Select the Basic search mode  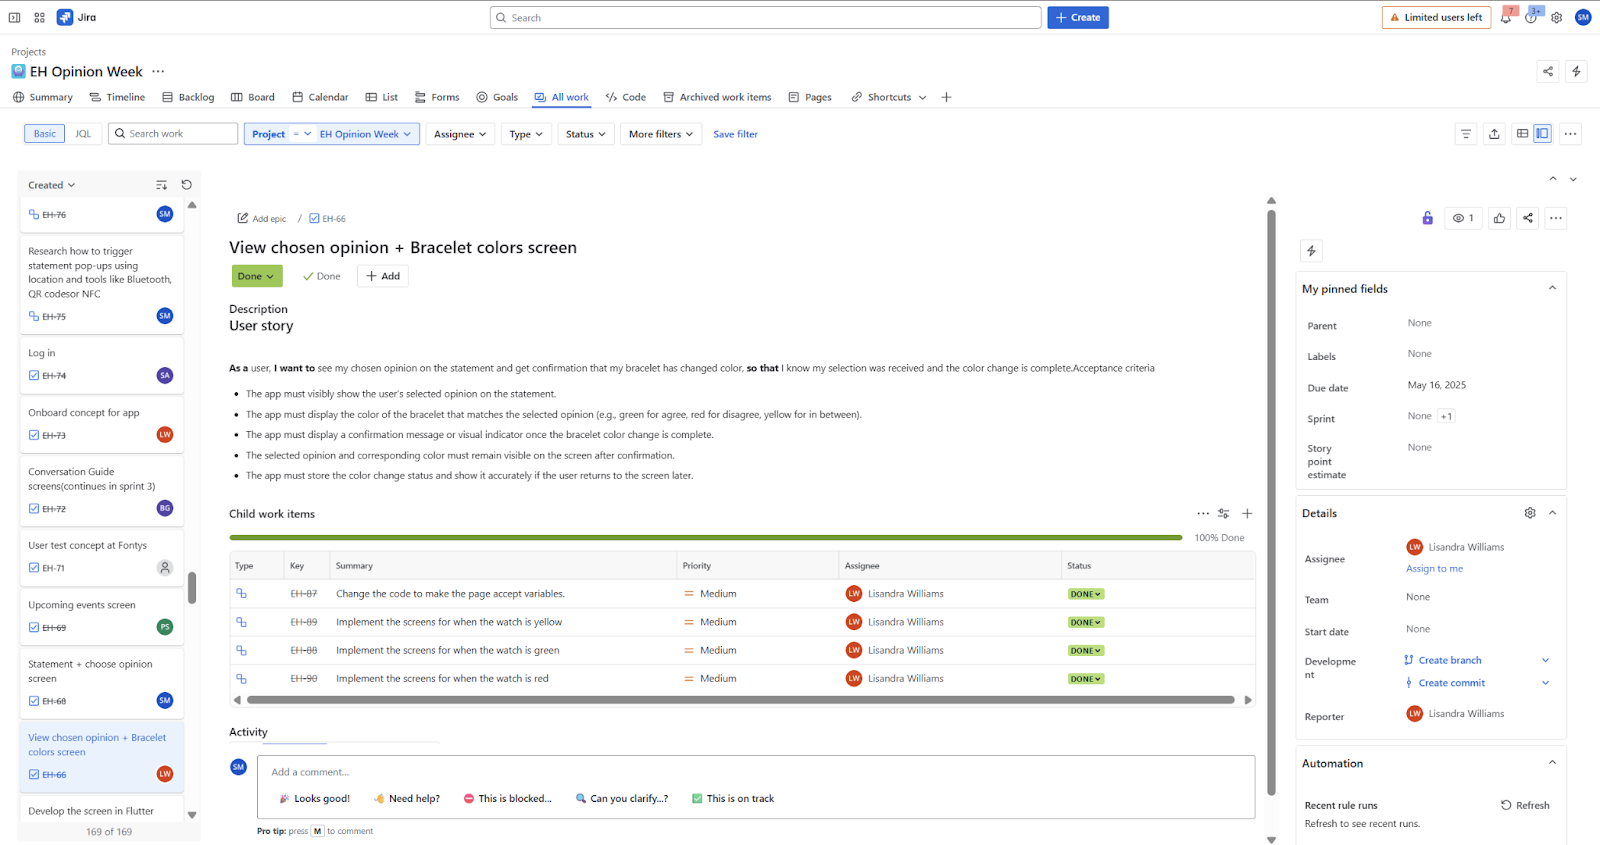pyautogui.click(x=45, y=134)
